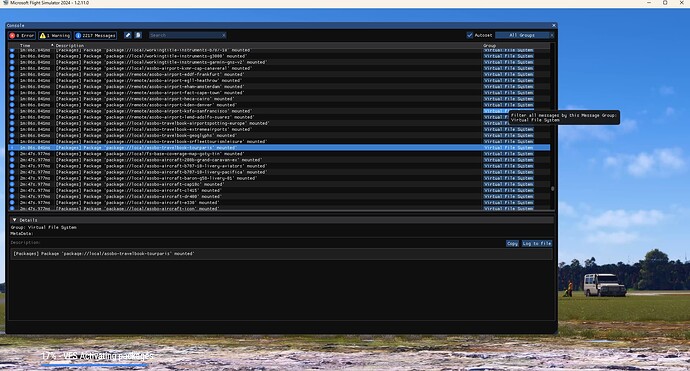Select the asobo-airport-kden-denver mounted message row
Image resolution: width=690 pixels, height=371 pixels.
point(279,105)
